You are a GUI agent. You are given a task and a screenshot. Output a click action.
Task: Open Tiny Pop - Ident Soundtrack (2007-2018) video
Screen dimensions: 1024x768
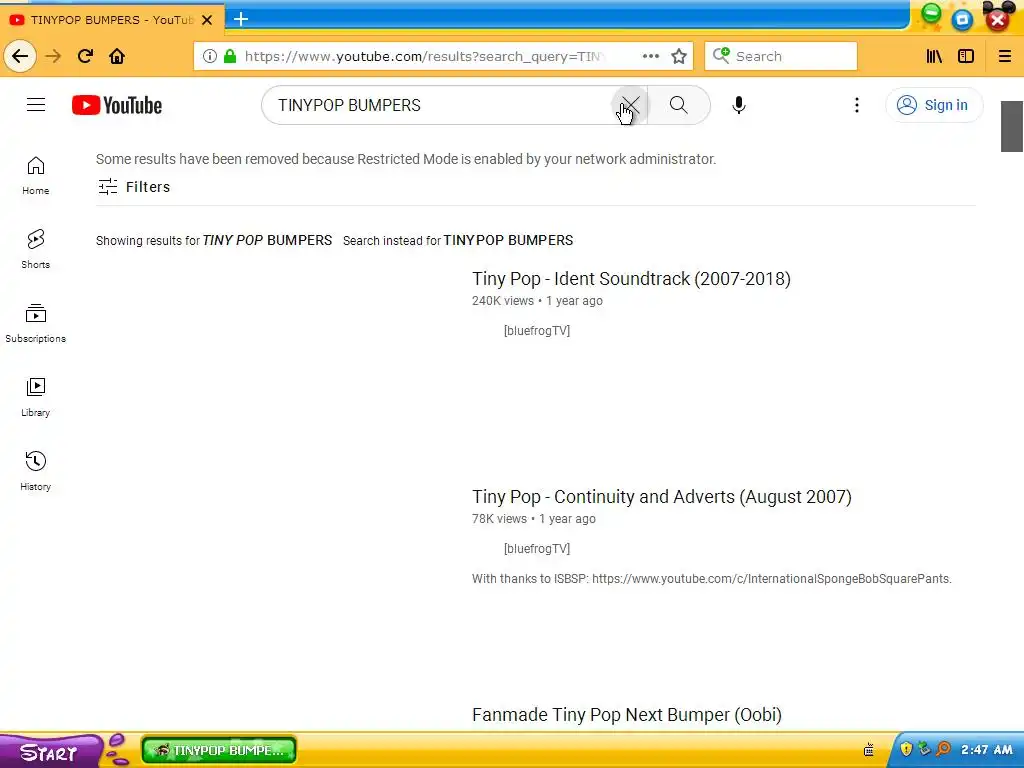click(631, 279)
